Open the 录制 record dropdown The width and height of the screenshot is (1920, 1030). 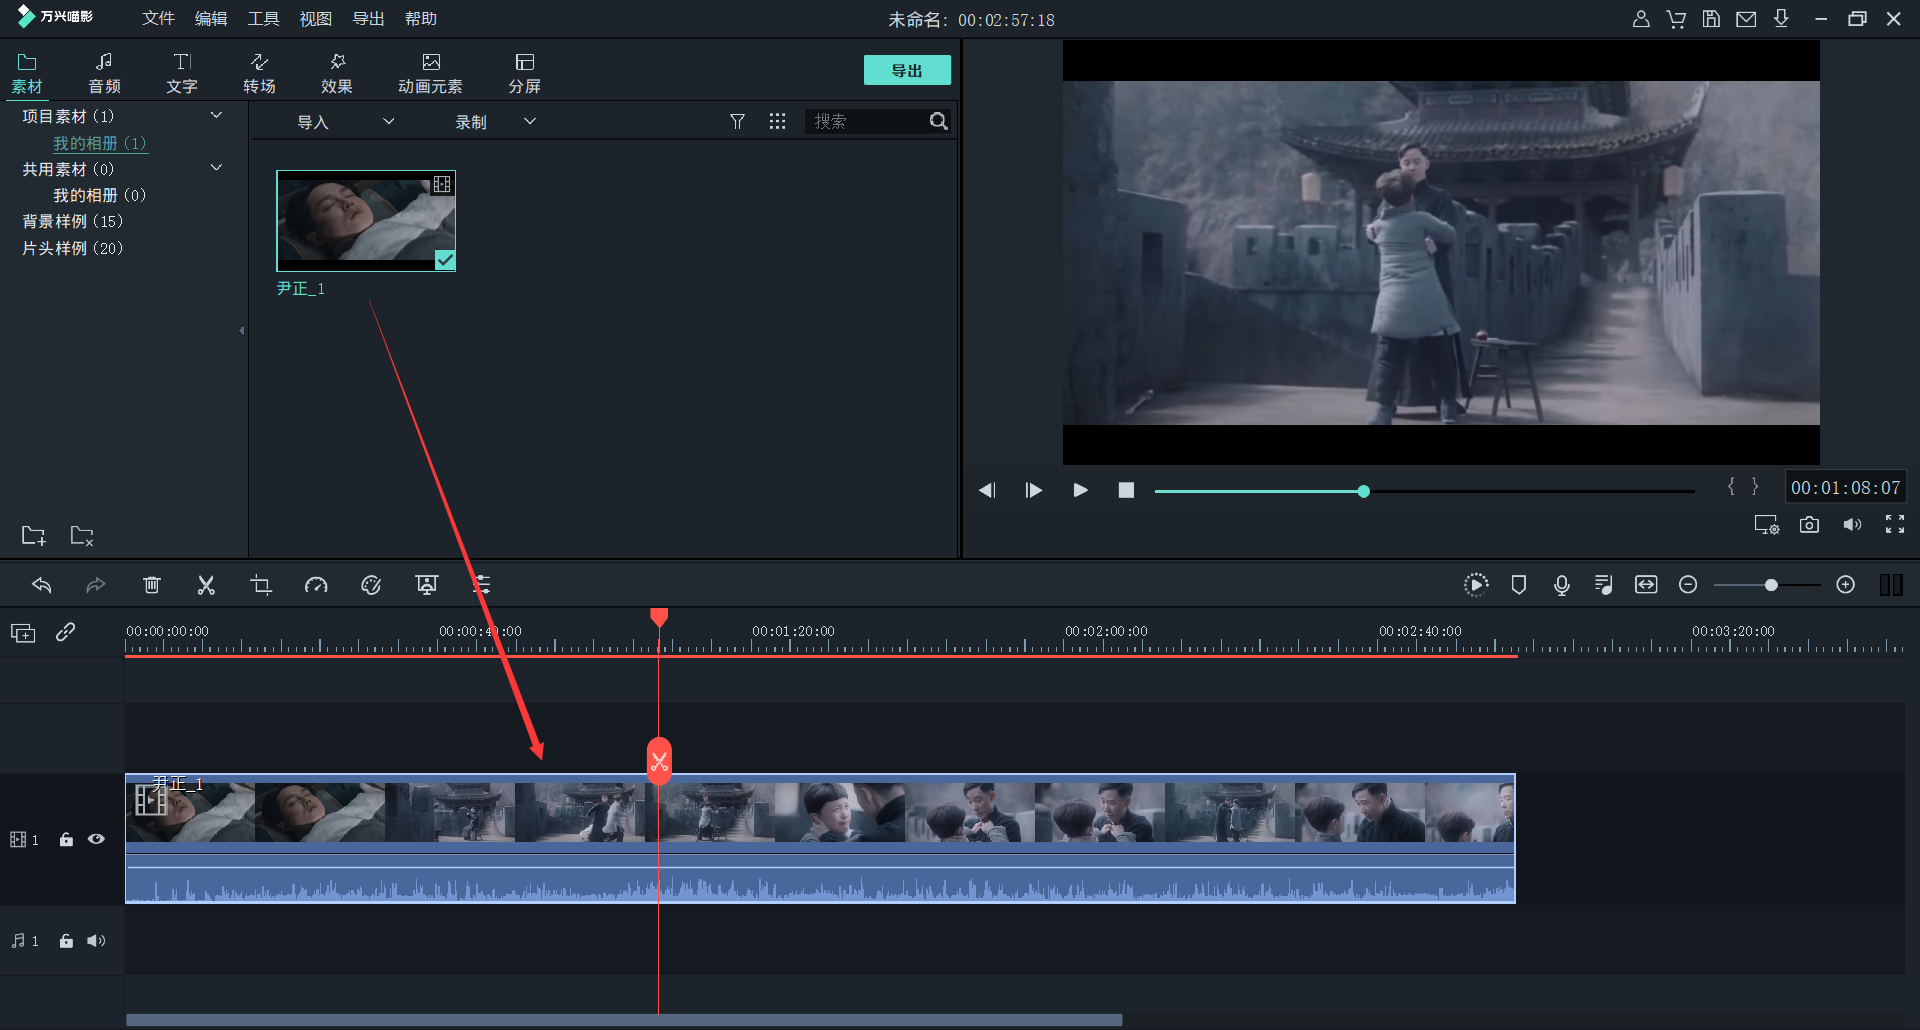click(530, 122)
